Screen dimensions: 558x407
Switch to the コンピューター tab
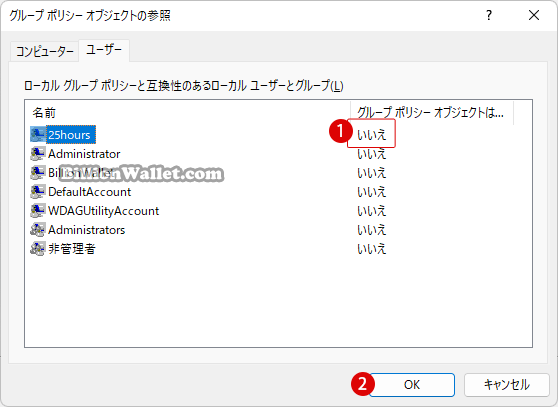[44, 52]
